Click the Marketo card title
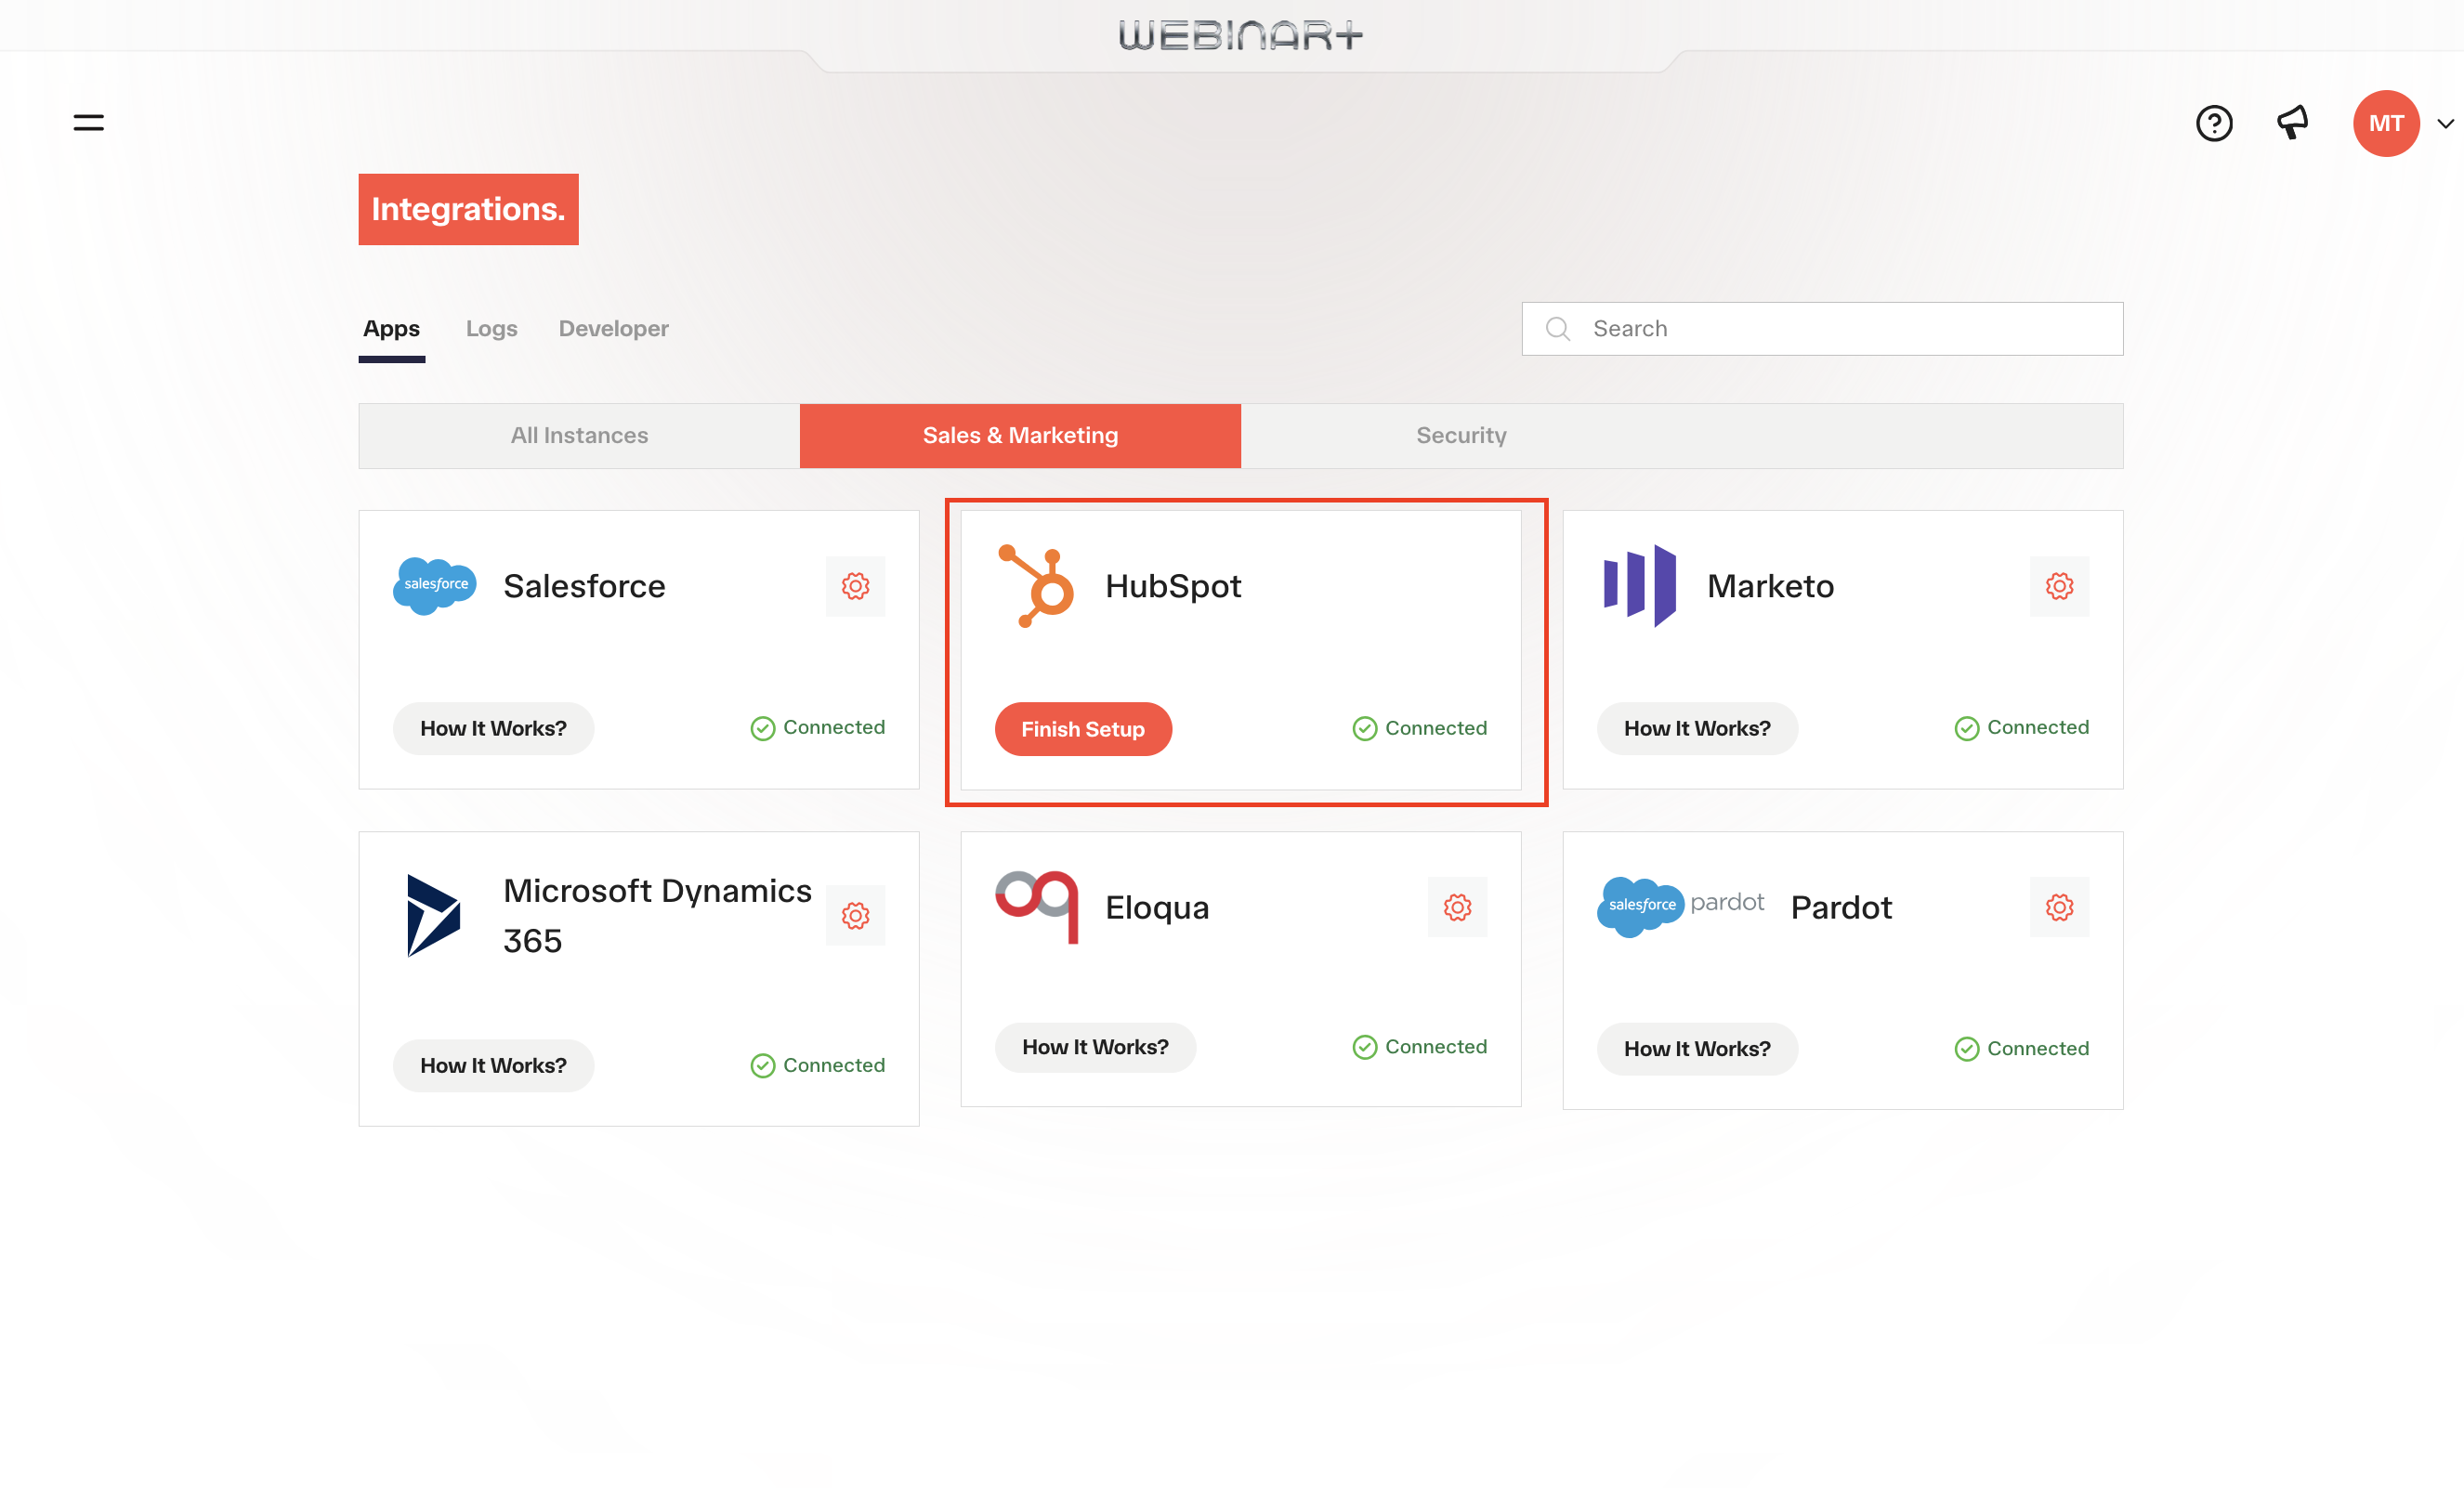 coord(1770,586)
